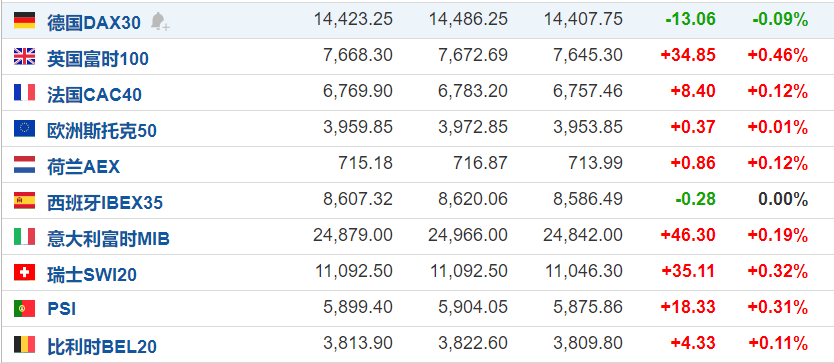Screen dimensions: 834x363
Task: Click the Spanish flag icon
Action: click(x=24, y=200)
